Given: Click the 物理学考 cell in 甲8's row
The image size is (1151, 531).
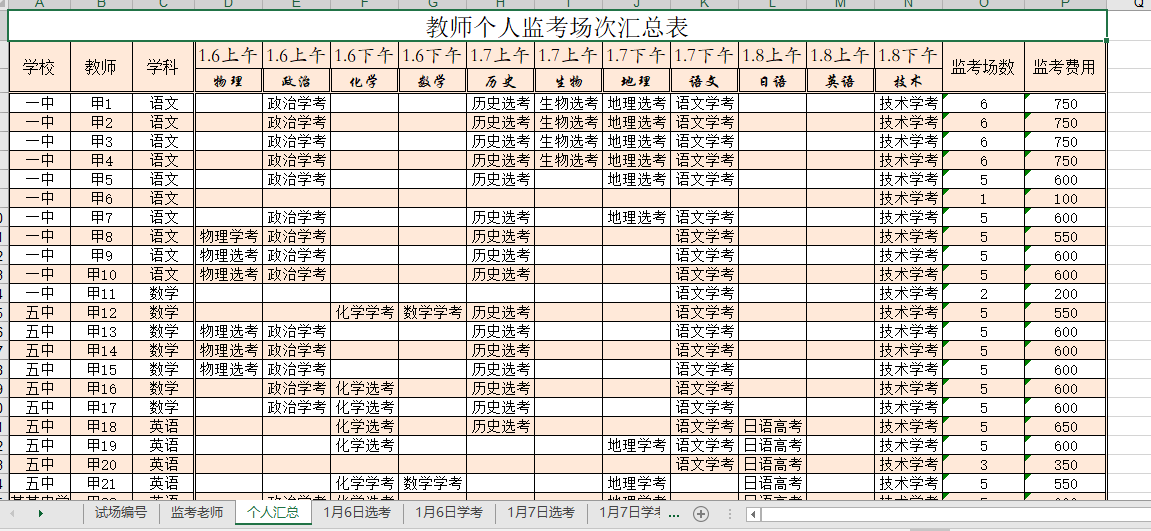Looking at the screenshot, I should [x=228, y=236].
